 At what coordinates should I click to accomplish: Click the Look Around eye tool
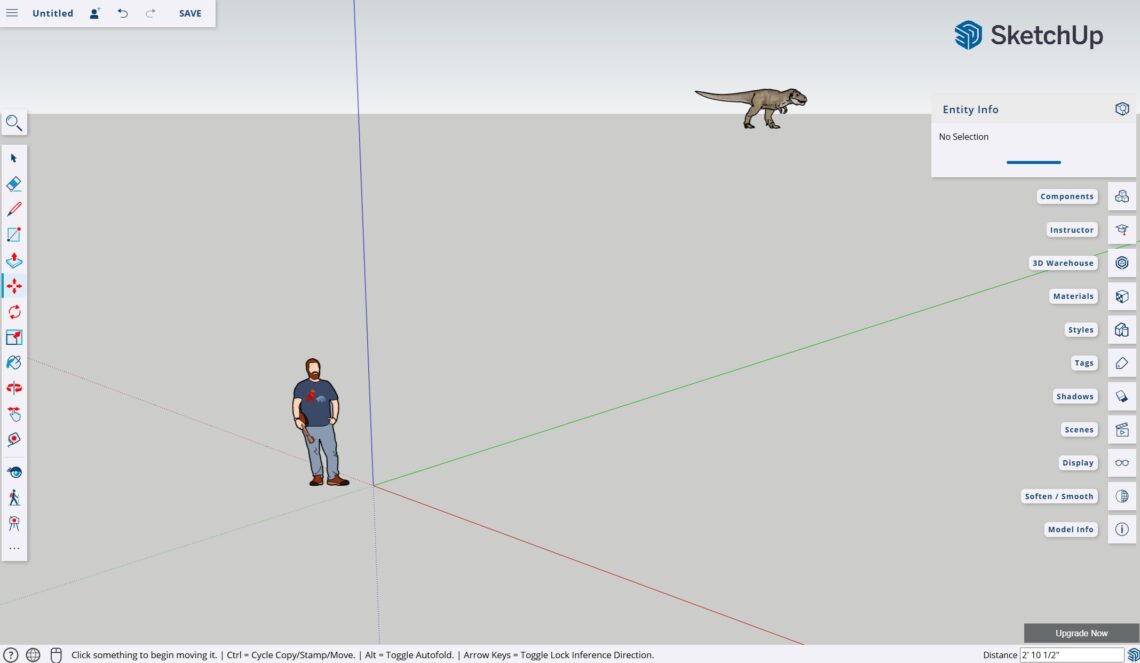[x=14, y=472]
